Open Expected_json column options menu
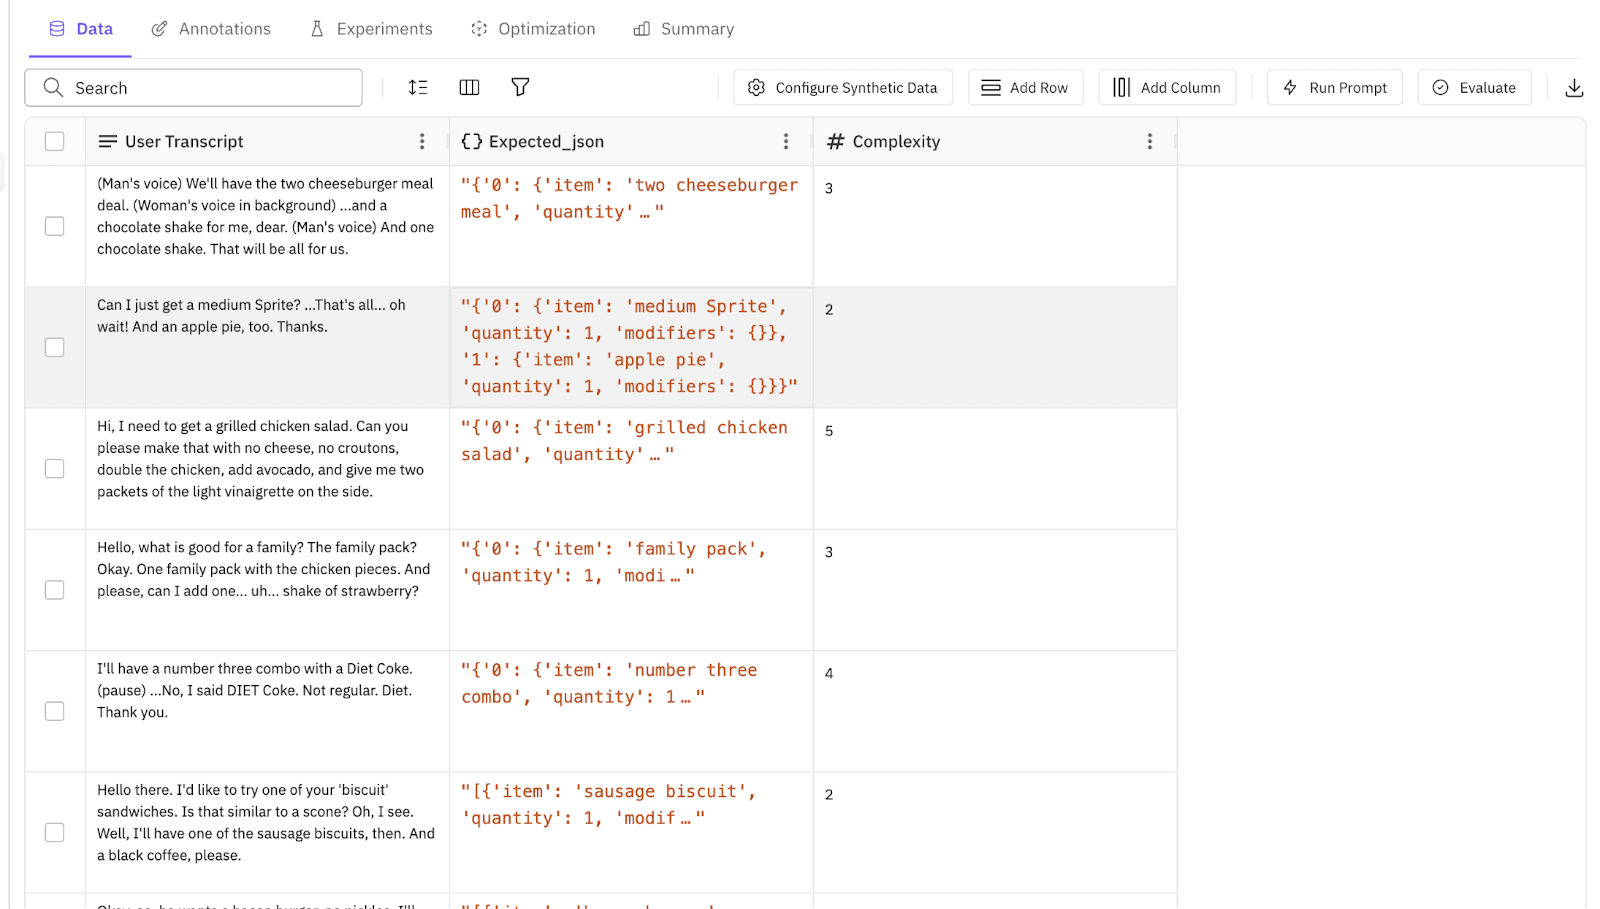The image size is (1600, 909). pyautogui.click(x=786, y=142)
